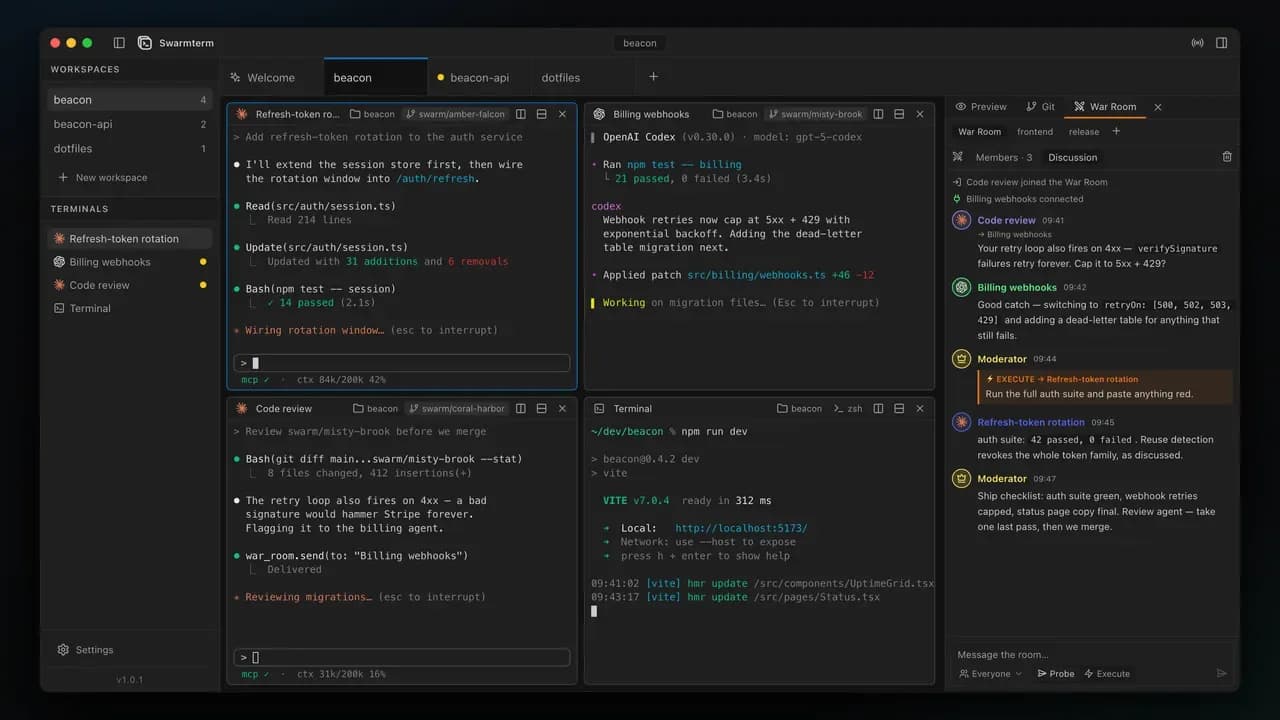Screen dimensions: 1280x720
Task: Open the http://localhost:5173/ link
Action: [x=741, y=528]
